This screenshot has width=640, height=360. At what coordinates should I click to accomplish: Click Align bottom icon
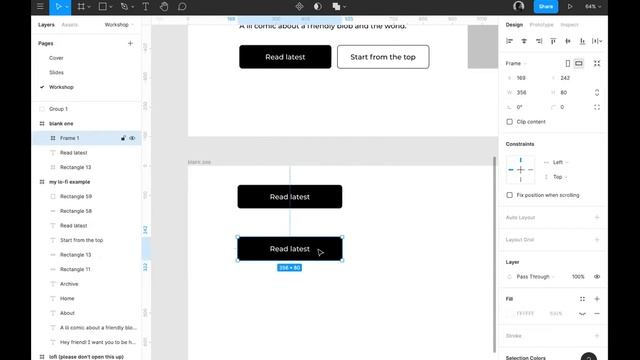pos(582,41)
